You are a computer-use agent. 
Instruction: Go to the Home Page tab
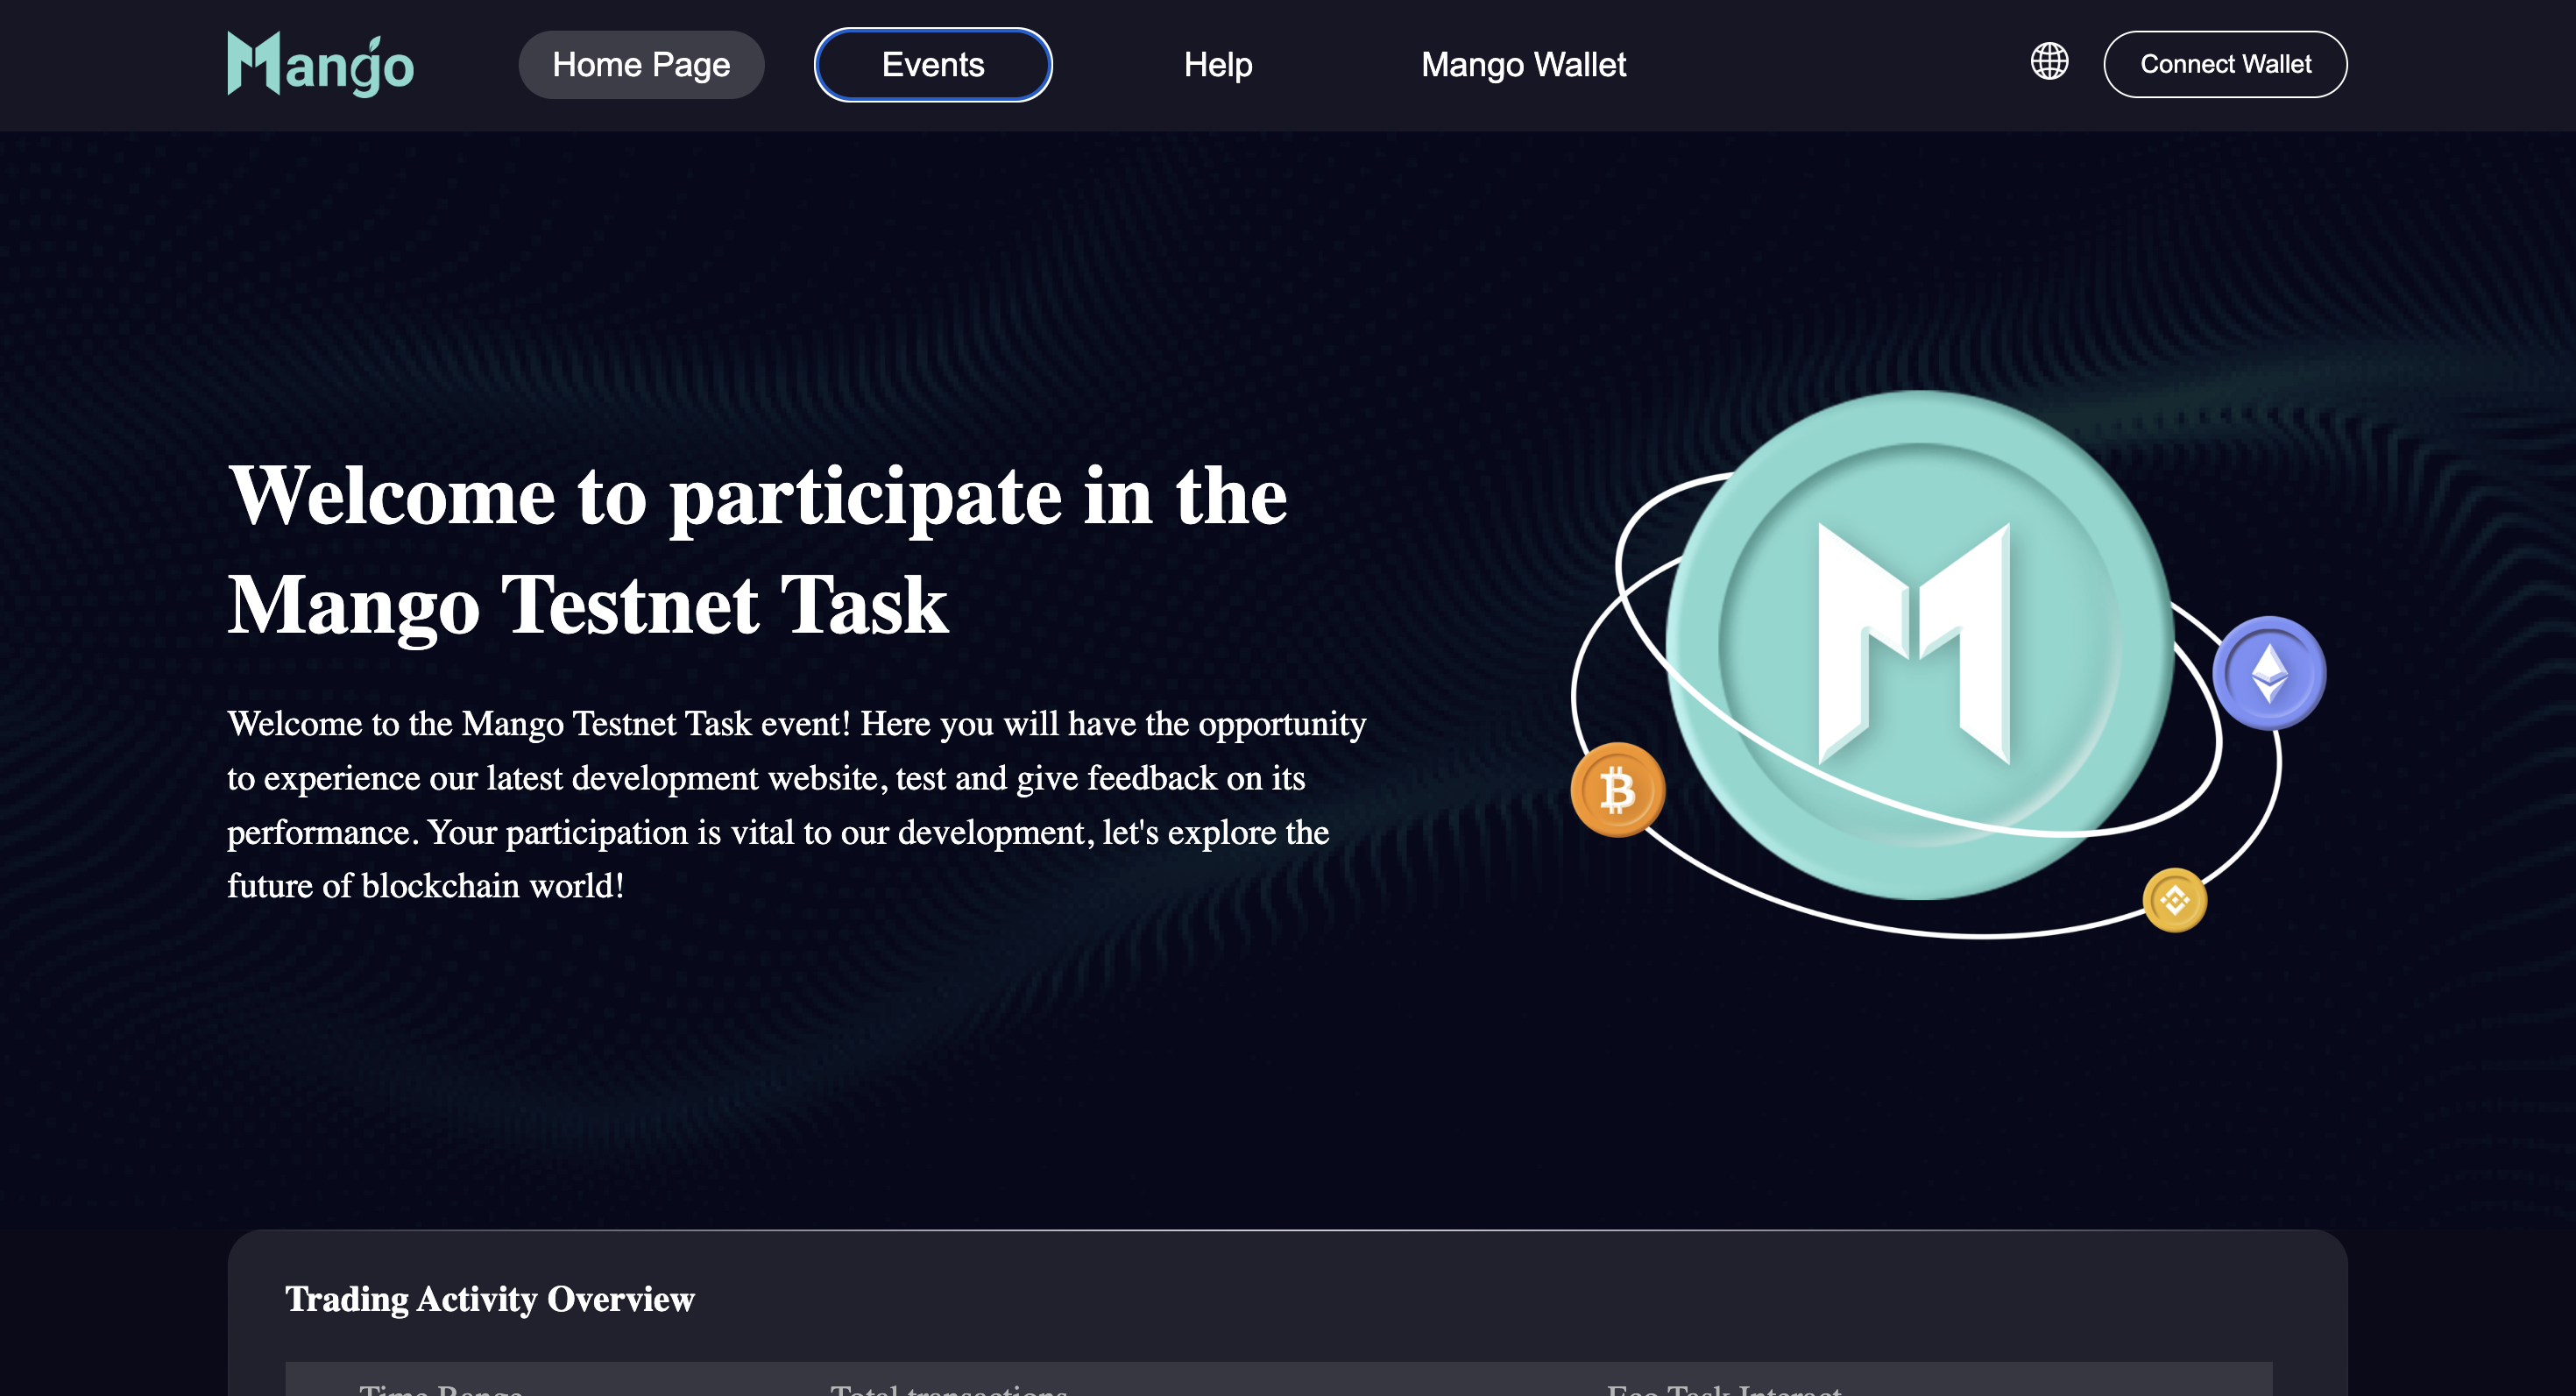pyautogui.click(x=641, y=65)
